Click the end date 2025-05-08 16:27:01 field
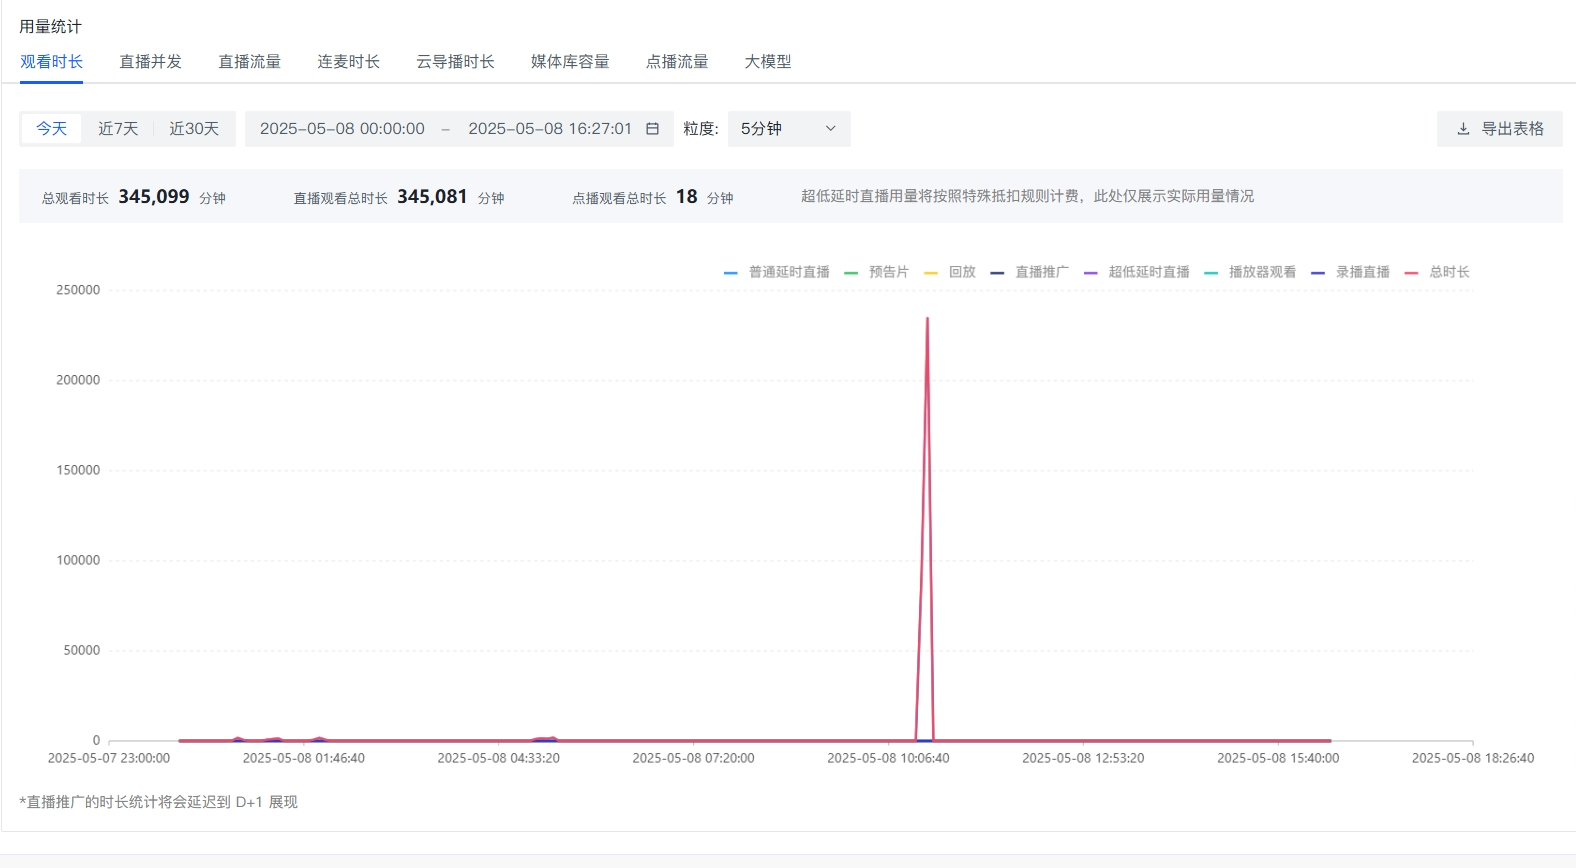The width and height of the screenshot is (1576, 868). (550, 129)
